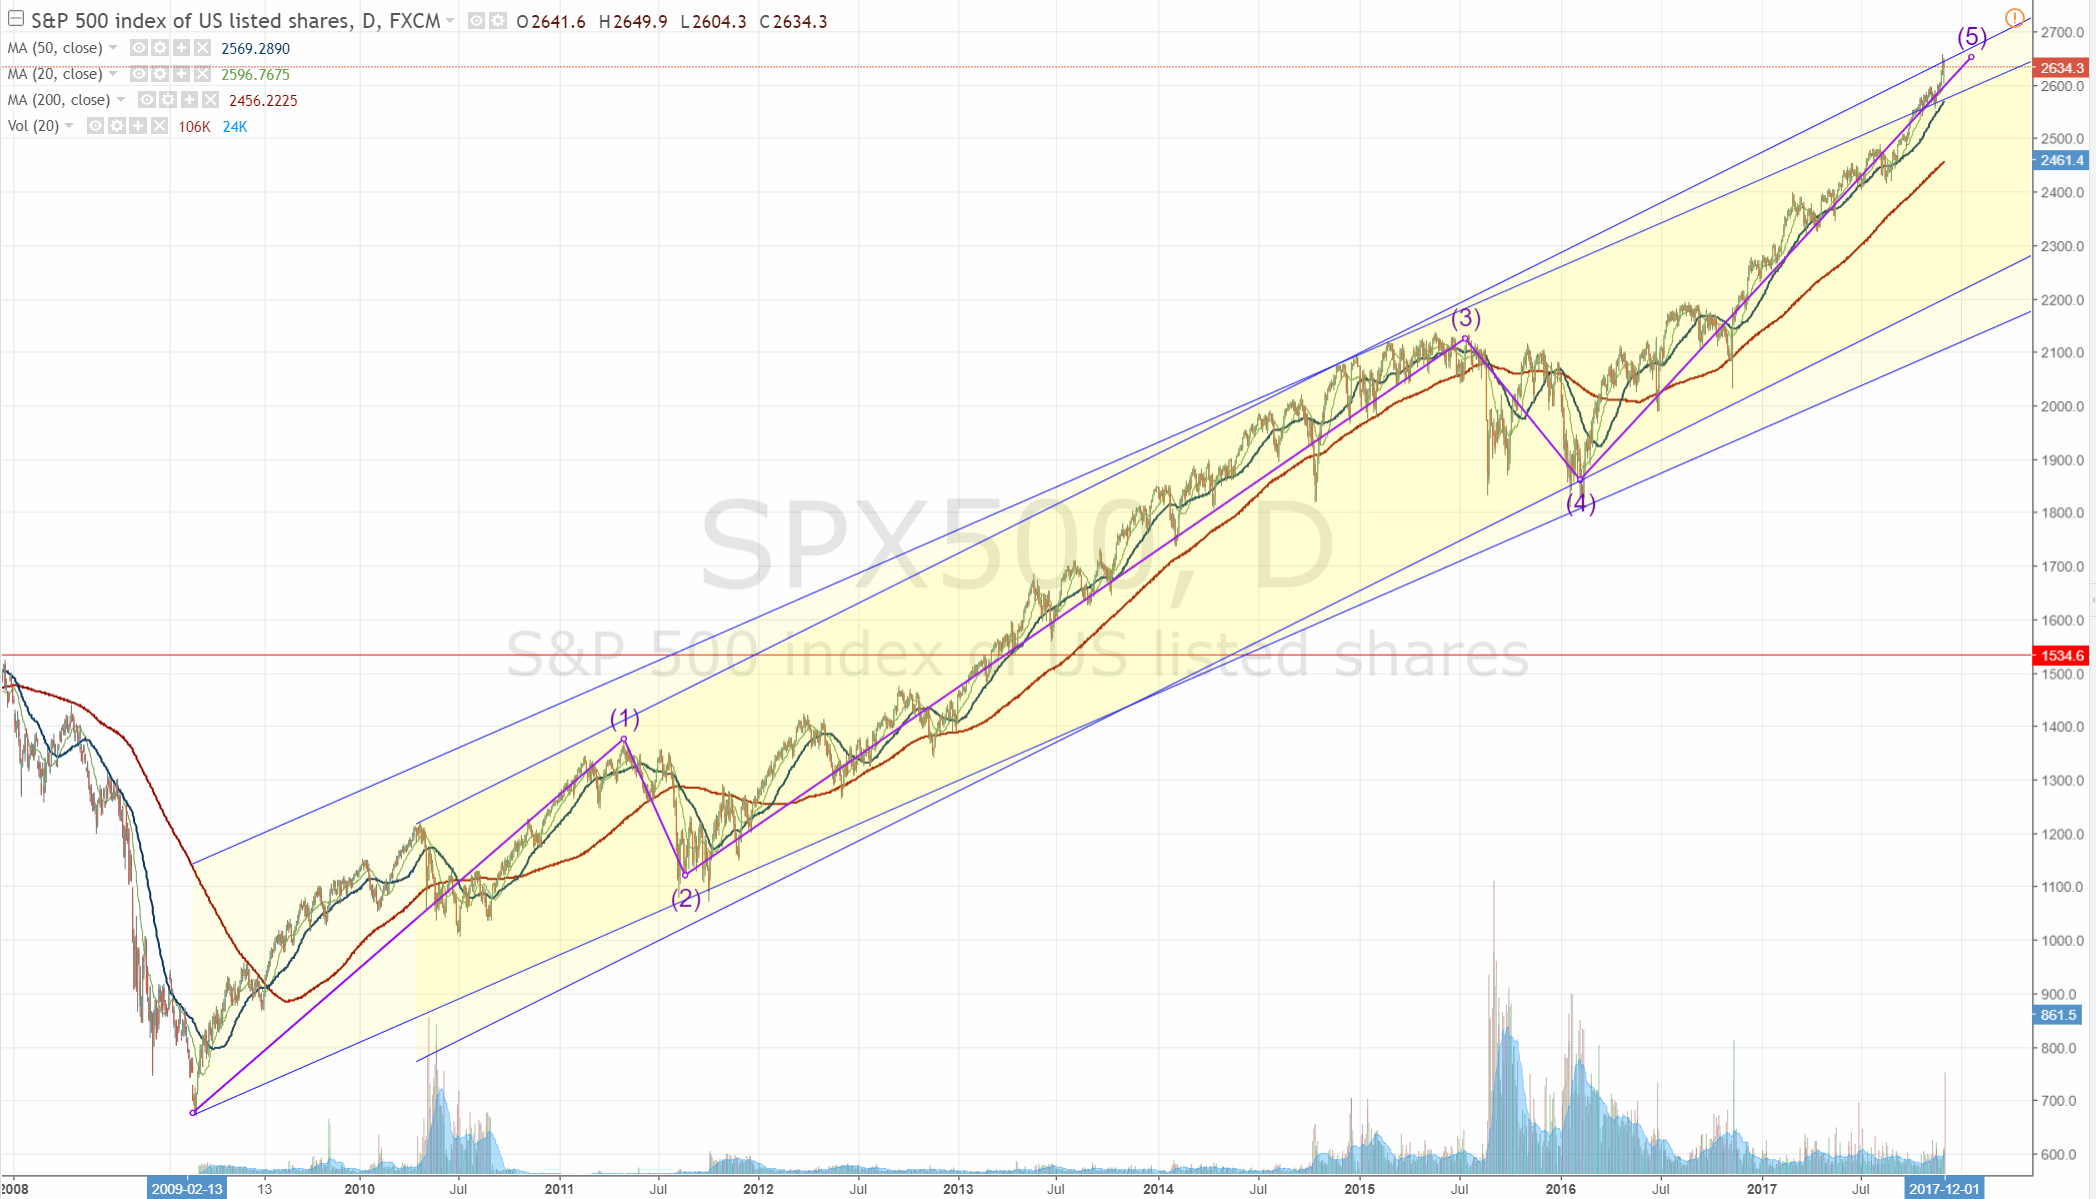Viewport: 2096px width, 1199px height.
Task: Select the Elliott wave label (3)
Action: click(1466, 318)
